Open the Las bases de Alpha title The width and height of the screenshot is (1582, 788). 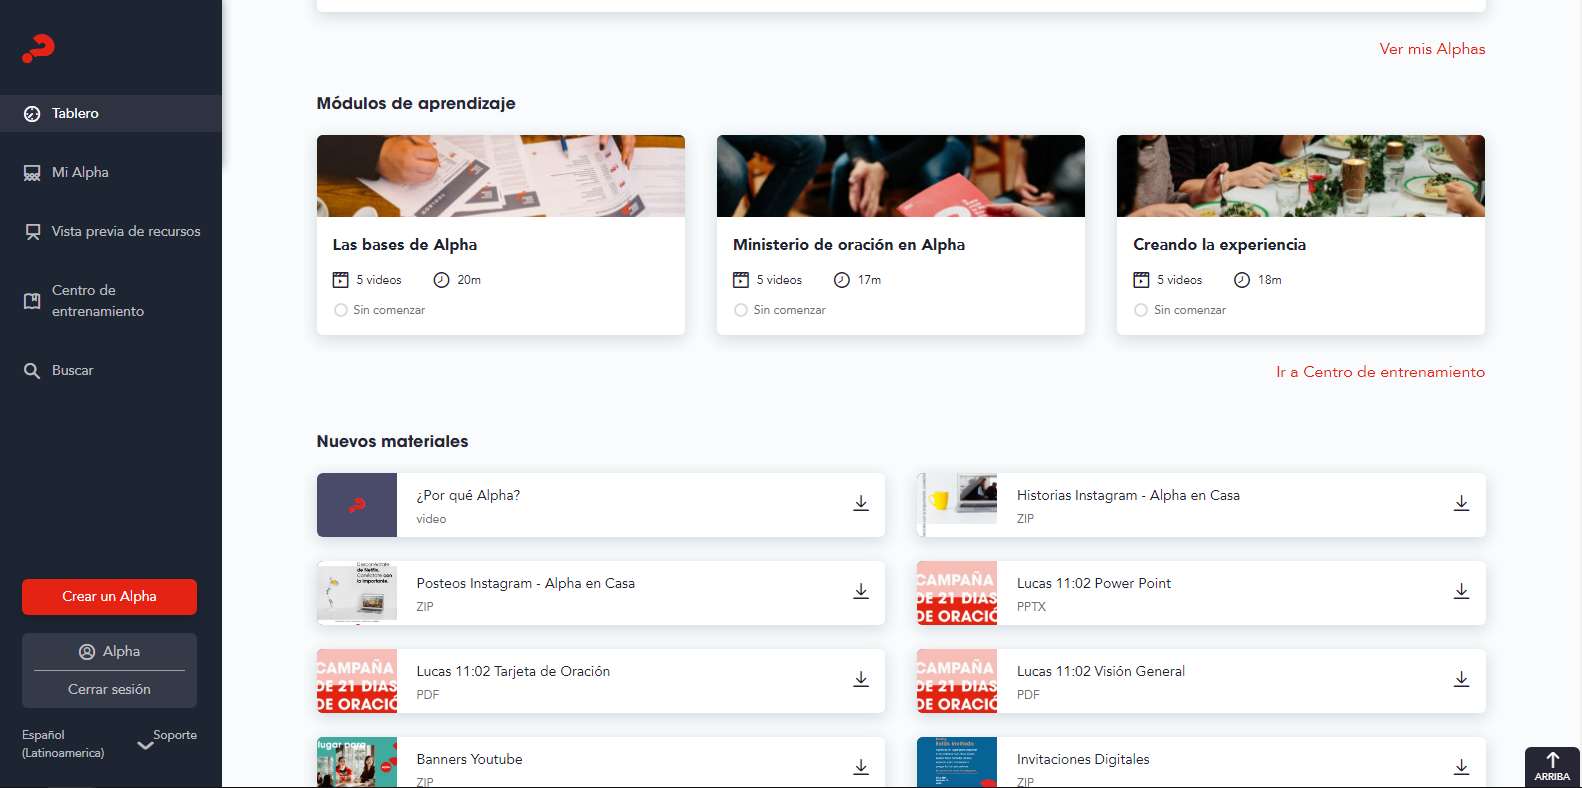click(405, 245)
